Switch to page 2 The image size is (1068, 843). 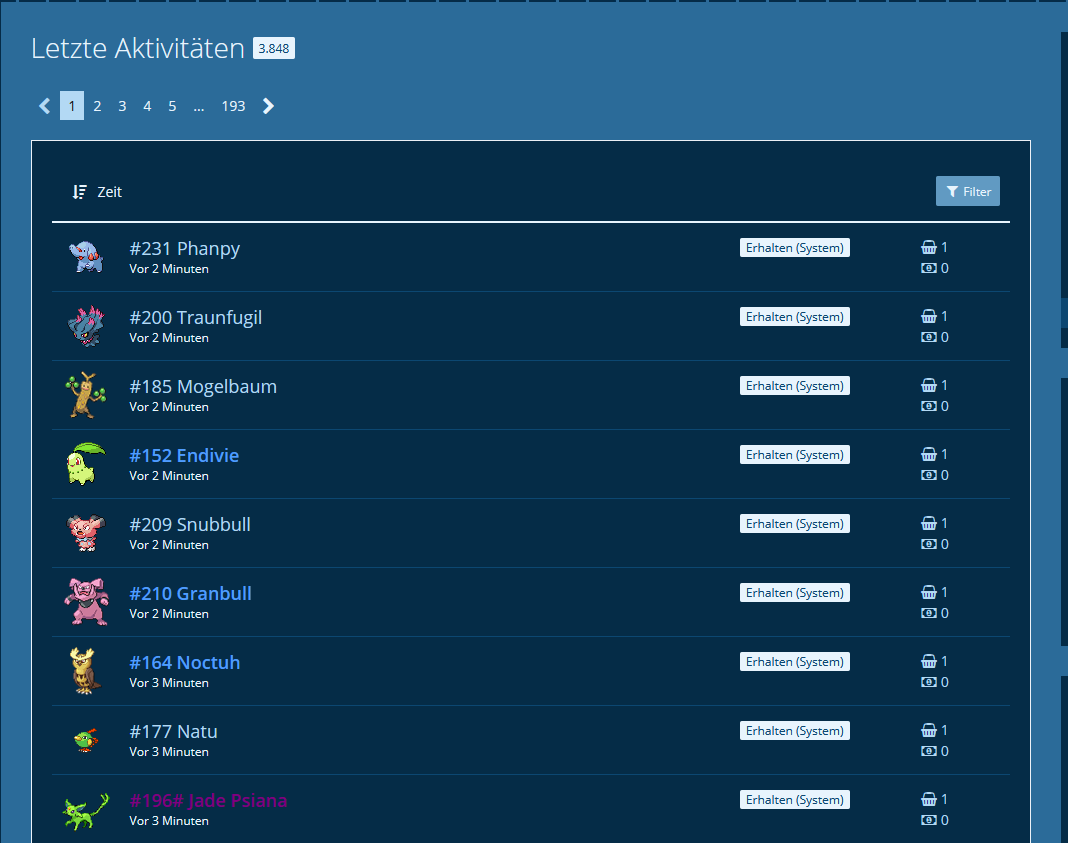97,106
